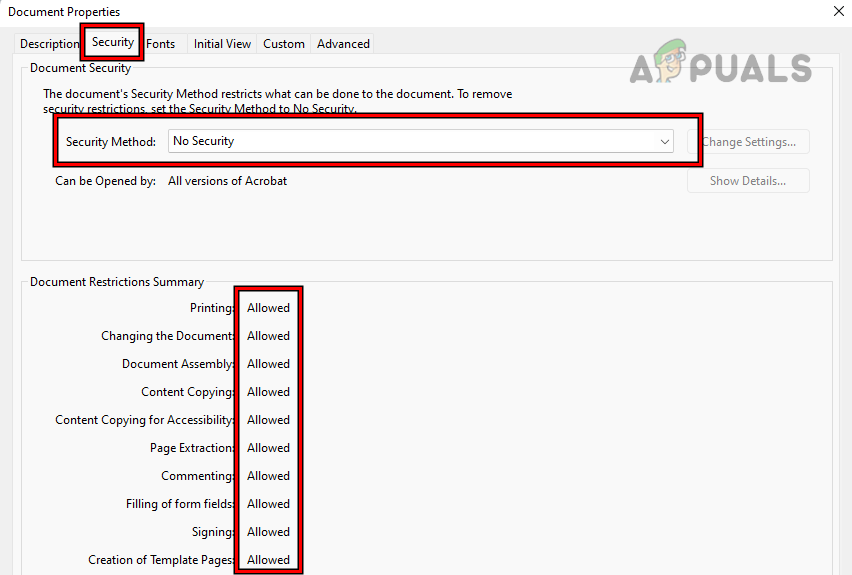Viewport: 852px width, 575px height.
Task: Close the Document Properties dialog
Action: point(838,11)
